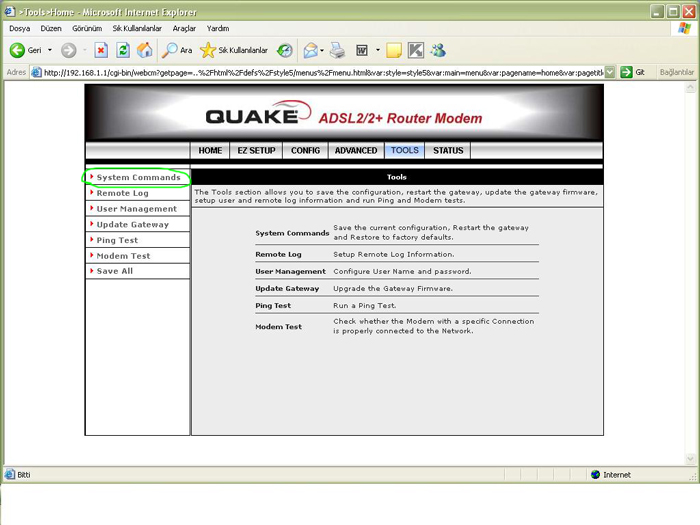Click the scrollbar down arrow
This screenshot has width=700, height=525.
(690, 458)
